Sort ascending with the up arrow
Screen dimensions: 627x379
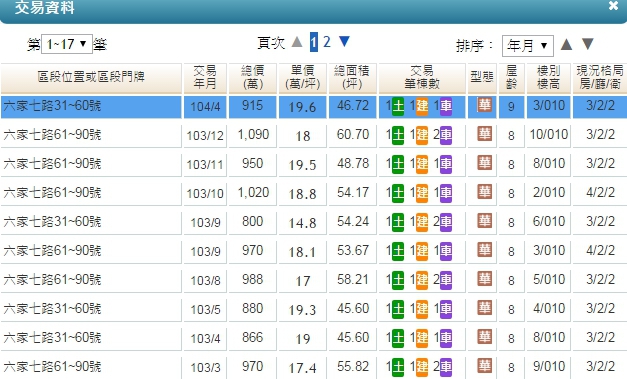[x=566, y=44]
